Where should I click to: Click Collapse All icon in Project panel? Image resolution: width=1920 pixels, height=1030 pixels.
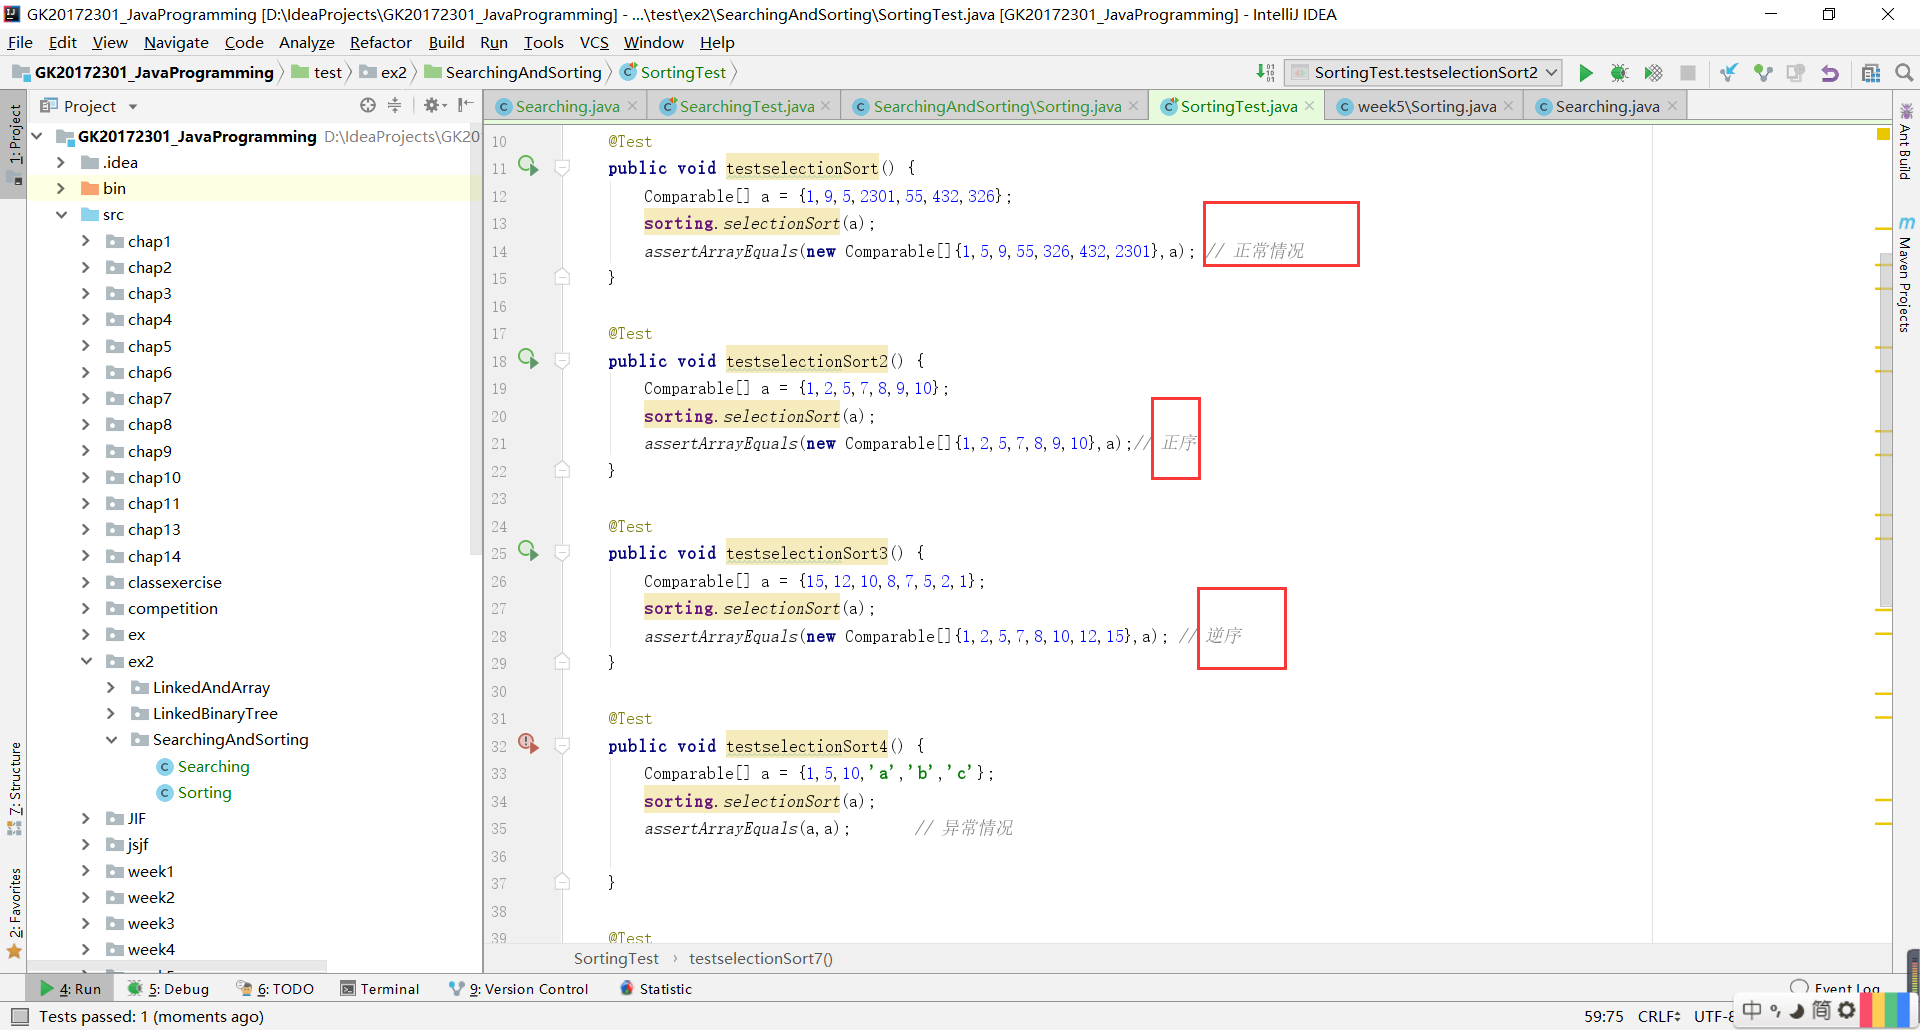coord(394,105)
